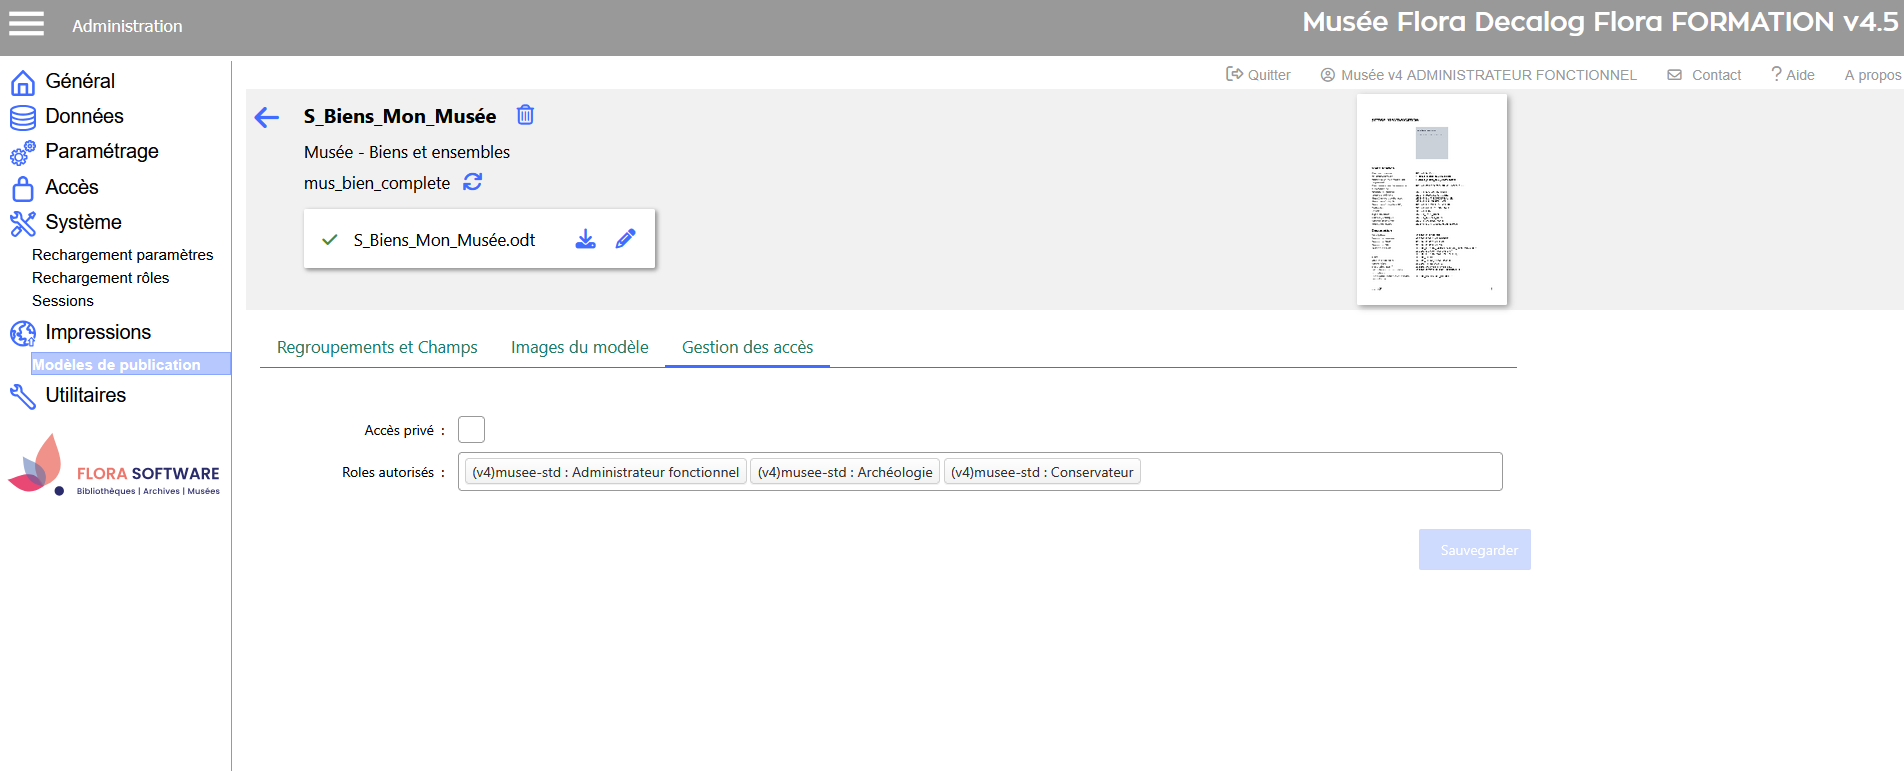Click the back arrow next to S_Biens_Mon_Musée

[267, 118]
